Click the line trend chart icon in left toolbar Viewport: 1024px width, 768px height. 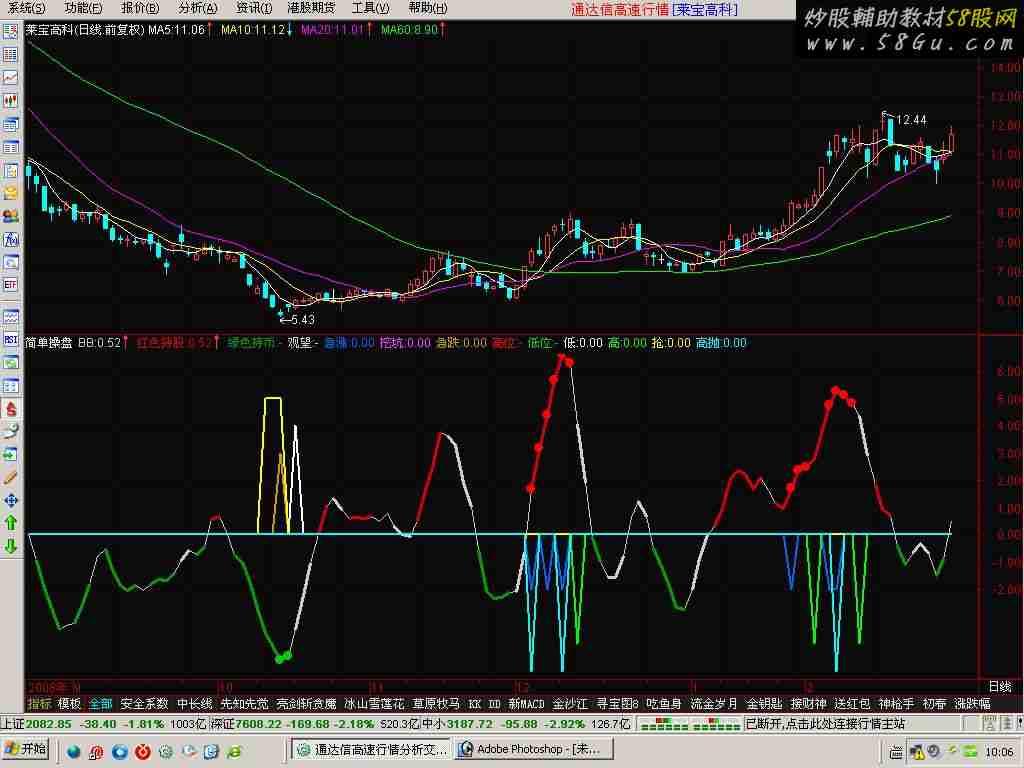[x=10, y=78]
